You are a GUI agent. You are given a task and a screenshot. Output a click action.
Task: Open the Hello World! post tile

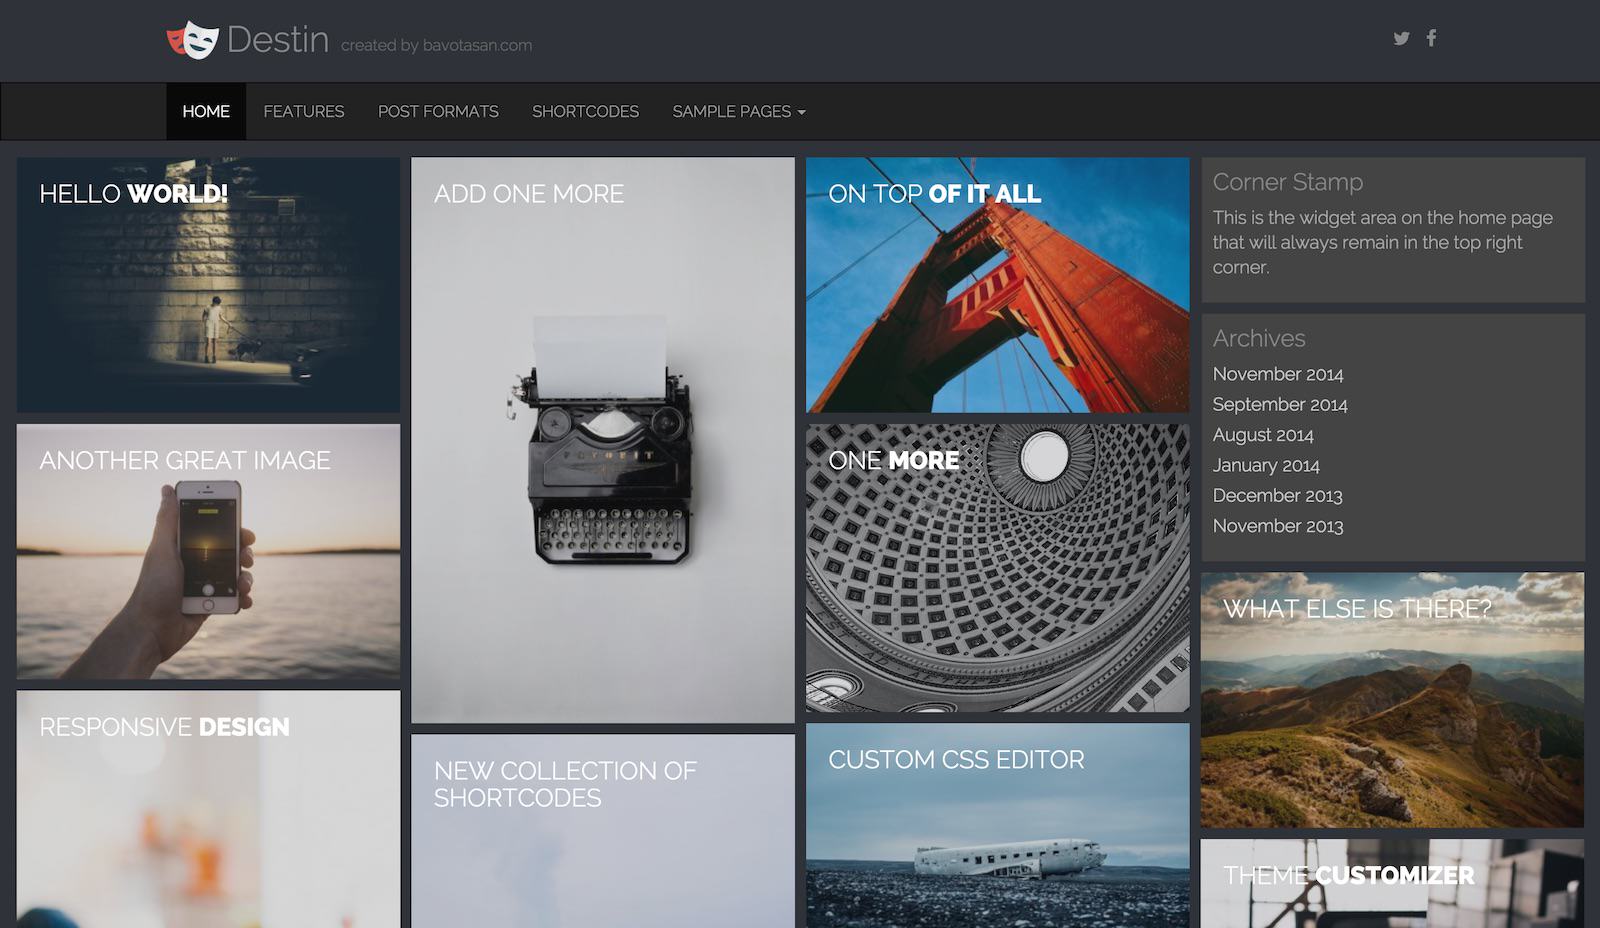pos(208,285)
